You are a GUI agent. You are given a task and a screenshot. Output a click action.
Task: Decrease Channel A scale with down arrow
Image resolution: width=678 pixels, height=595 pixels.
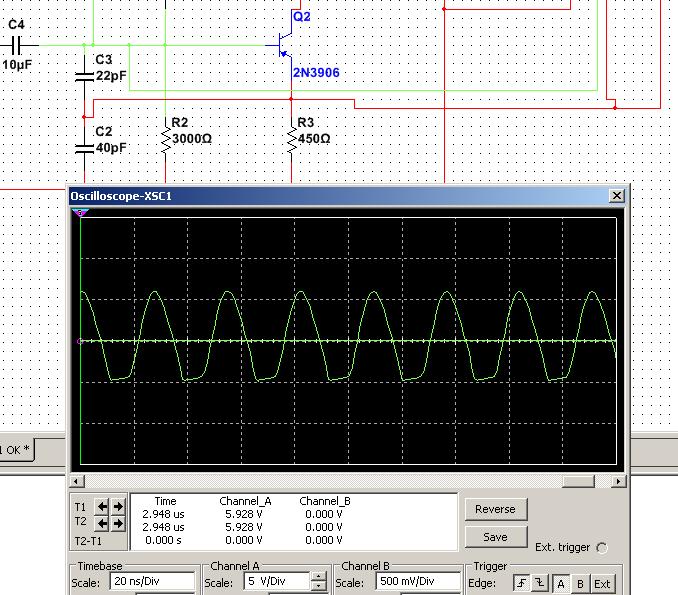[x=318, y=585]
